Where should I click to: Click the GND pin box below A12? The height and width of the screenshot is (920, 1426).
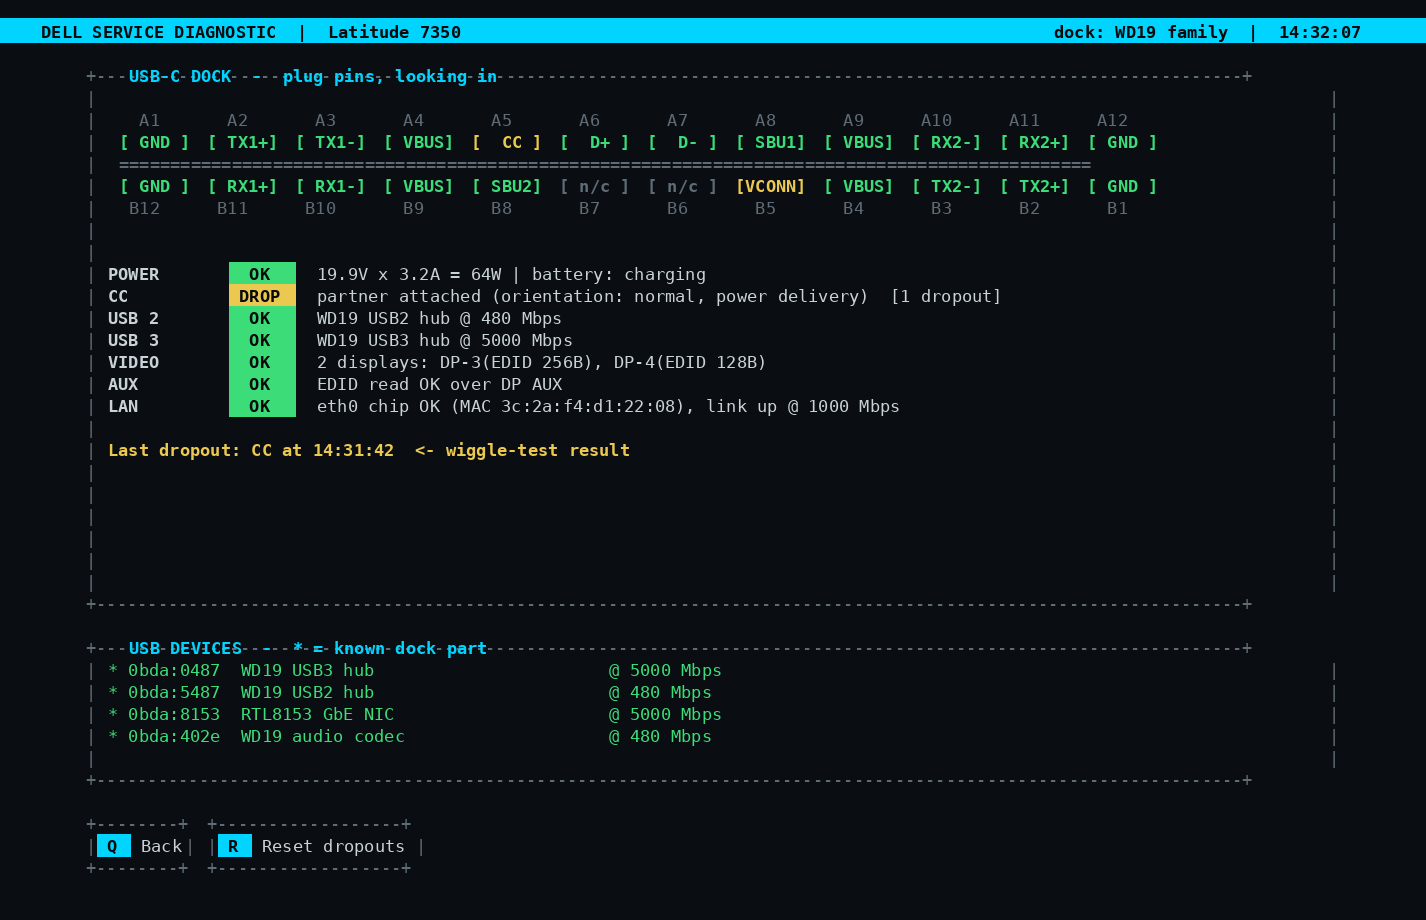click(1123, 142)
